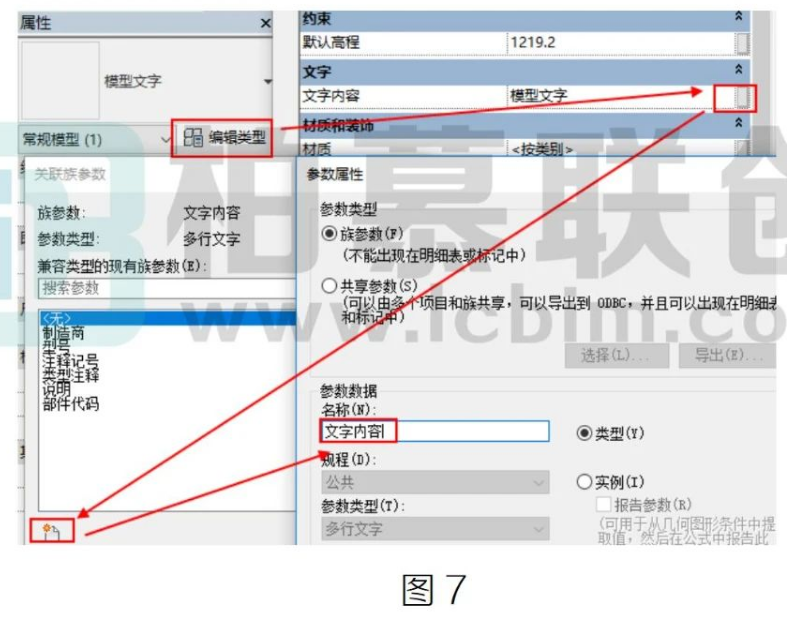Toggle the 报告参数(R) checkbox
The image size is (787, 619).
tap(604, 504)
